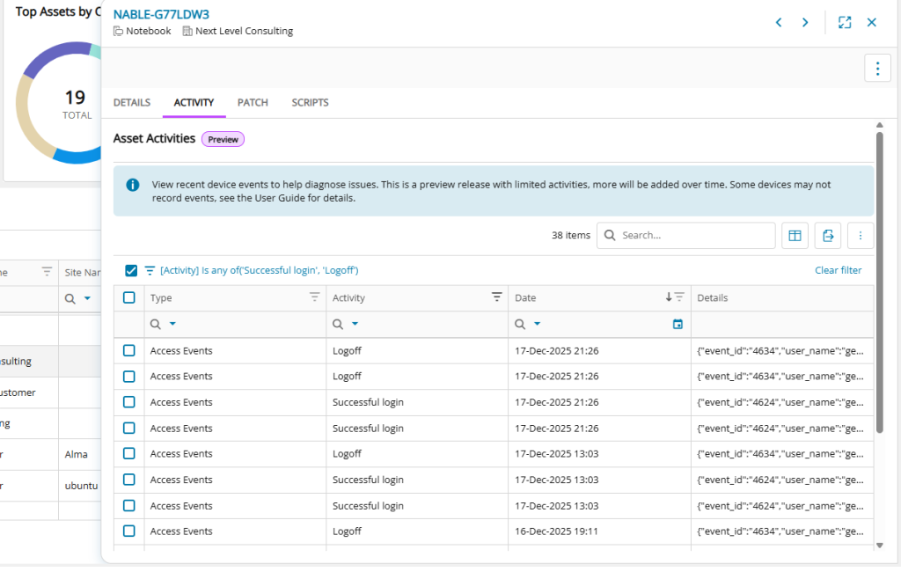Screen dimensions: 901x567
Task: Click the Clear filter link
Action: pos(838,270)
